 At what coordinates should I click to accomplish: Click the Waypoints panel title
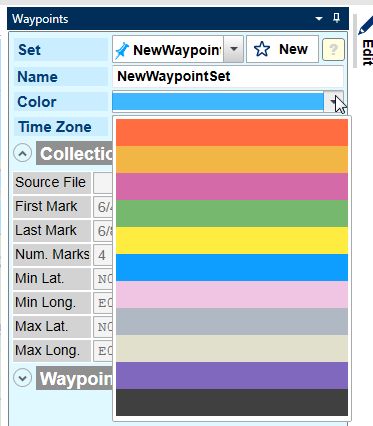tap(40, 19)
